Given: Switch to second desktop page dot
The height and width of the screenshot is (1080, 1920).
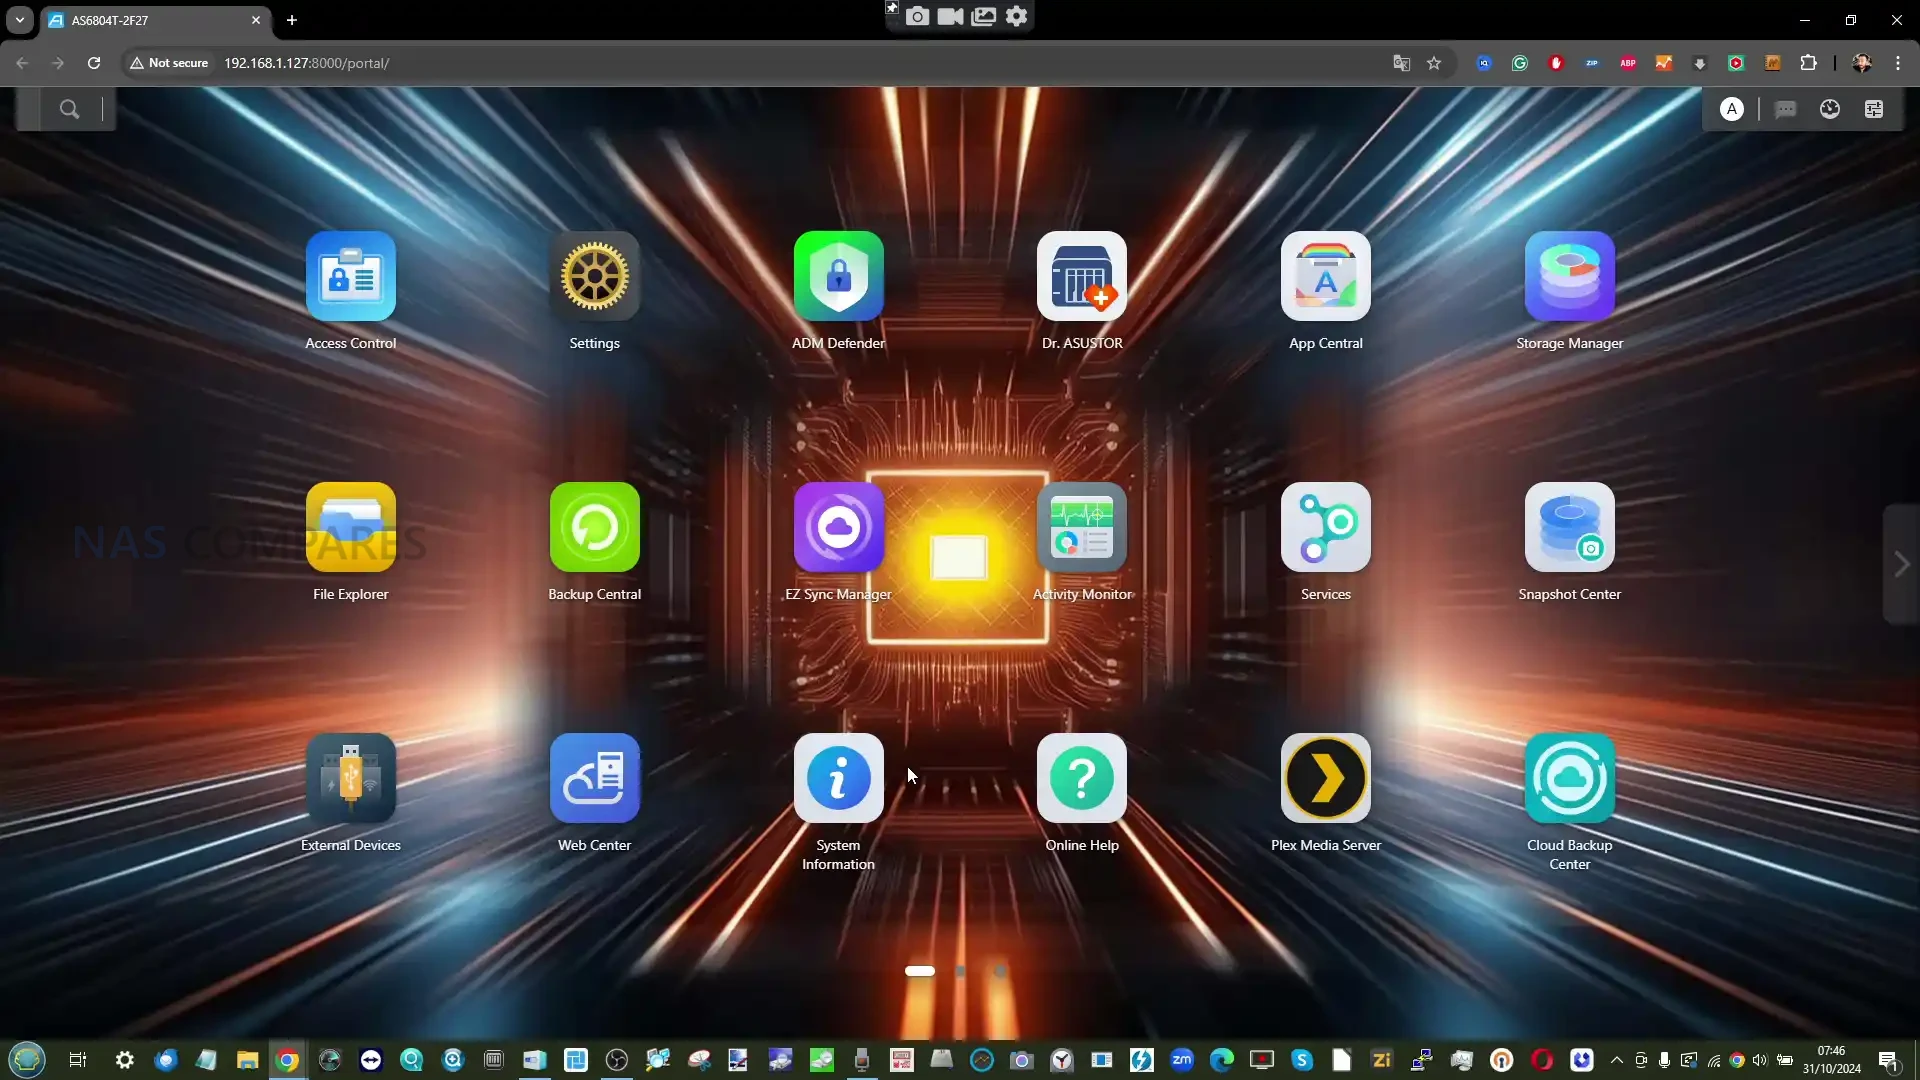Looking at the screenshot, I should pos(960,971).
